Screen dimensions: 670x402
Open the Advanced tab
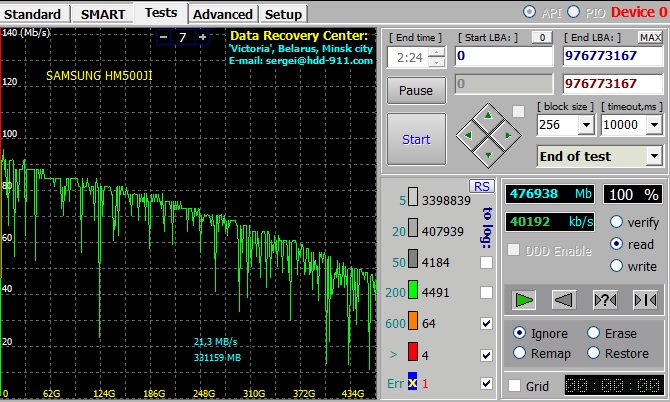[222, 14]
